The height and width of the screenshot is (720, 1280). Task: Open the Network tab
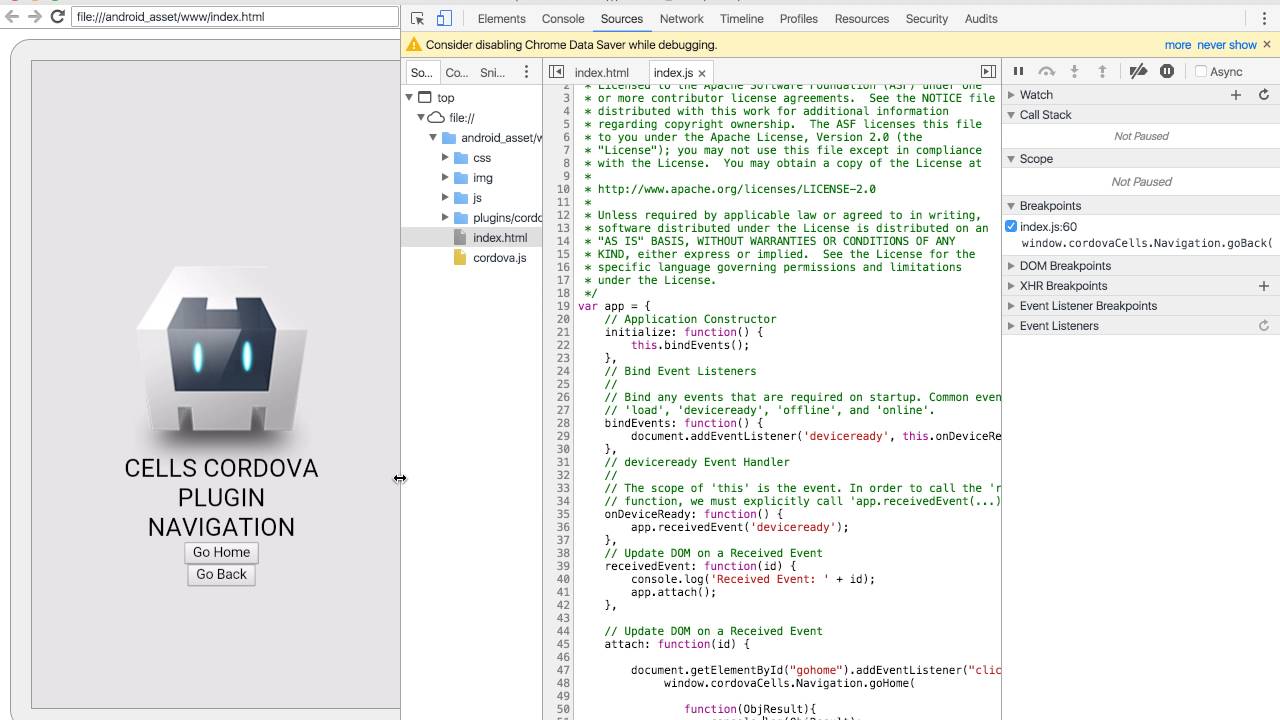pos(682,18)
